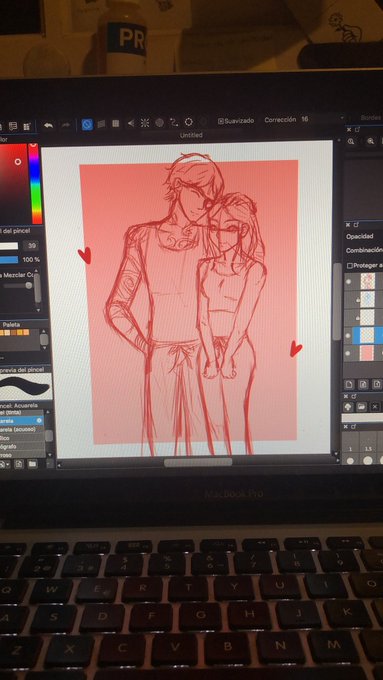This screenshot has width=383, height=680.
Task: Toggle the Suavizado checkbox
Action: pyautogui.click(x=220, y=121)
